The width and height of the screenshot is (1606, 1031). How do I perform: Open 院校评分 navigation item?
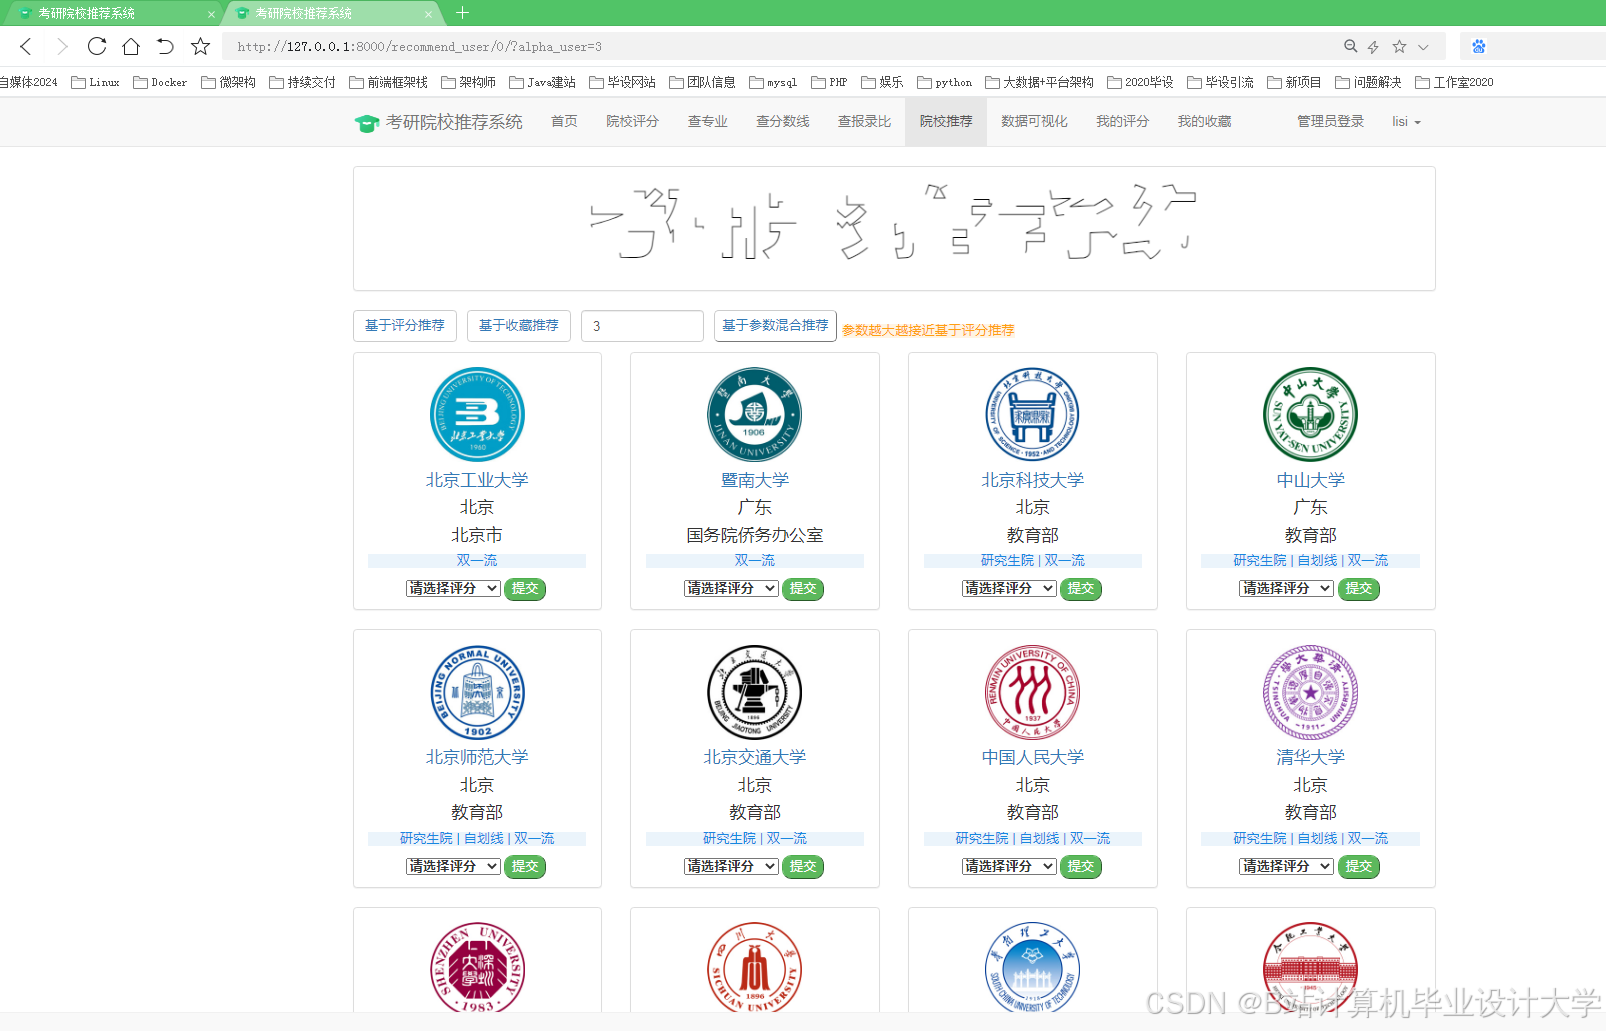pyautogui.click(x=632, y=121)
